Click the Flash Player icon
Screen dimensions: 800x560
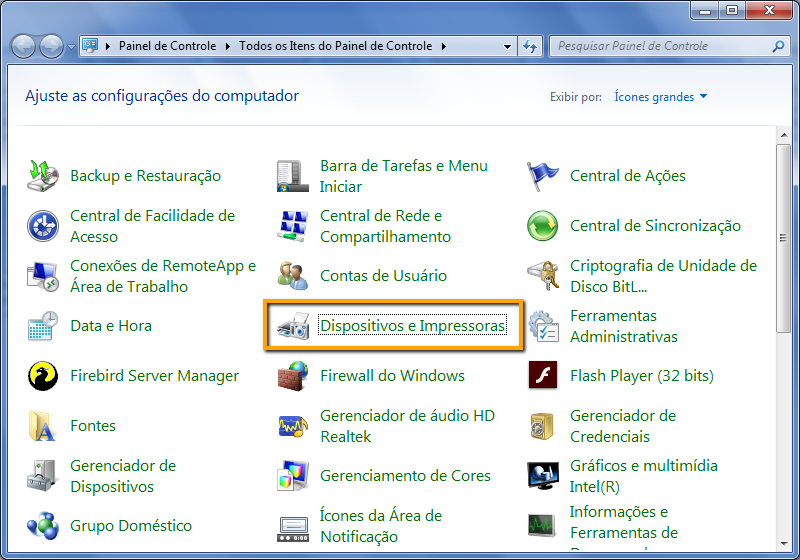tap(542, 376)
